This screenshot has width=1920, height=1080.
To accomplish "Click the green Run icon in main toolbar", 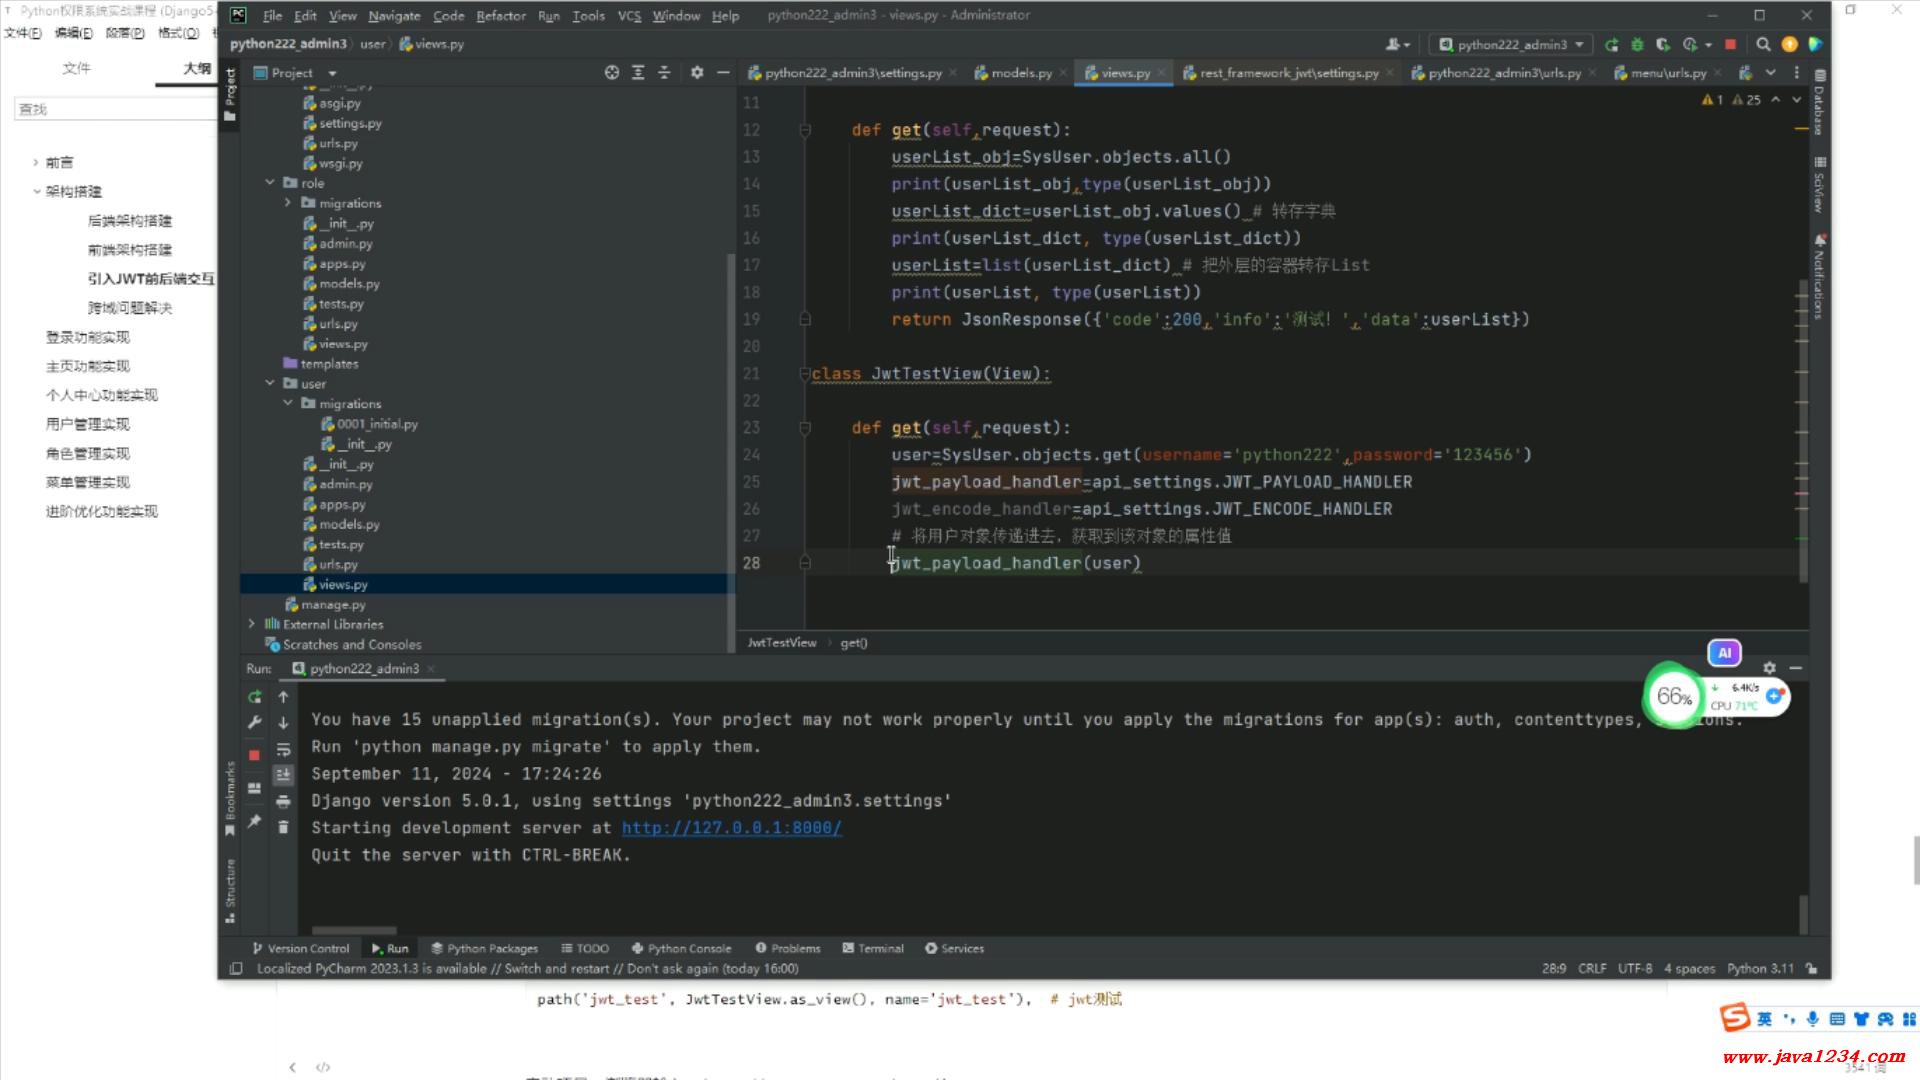I will pyautogui.click(x=1611, y=44).
